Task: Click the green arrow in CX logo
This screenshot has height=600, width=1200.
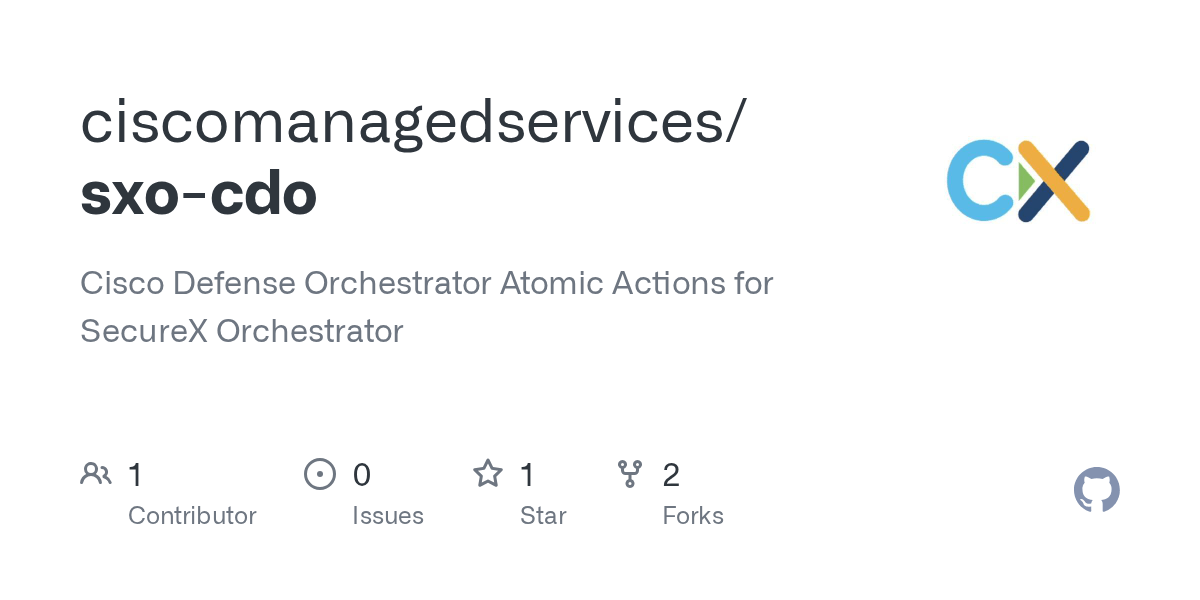Action: click(x=1027, y=181)
